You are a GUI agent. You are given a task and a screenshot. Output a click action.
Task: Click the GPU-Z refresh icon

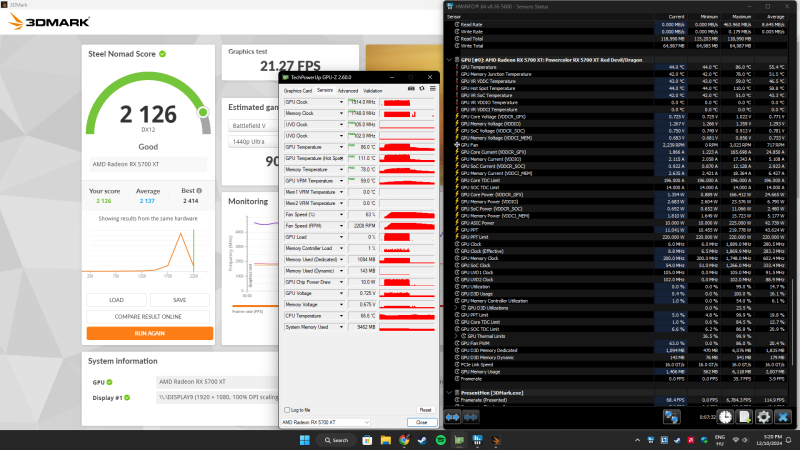click(422, 89)
